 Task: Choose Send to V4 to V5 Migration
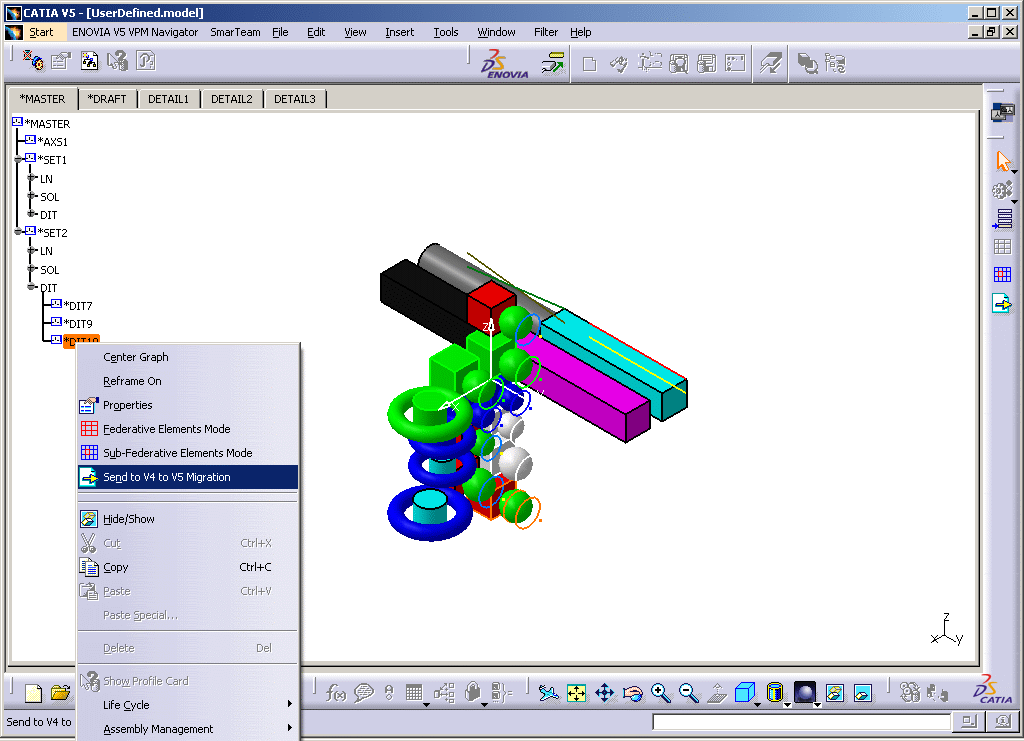166,477
